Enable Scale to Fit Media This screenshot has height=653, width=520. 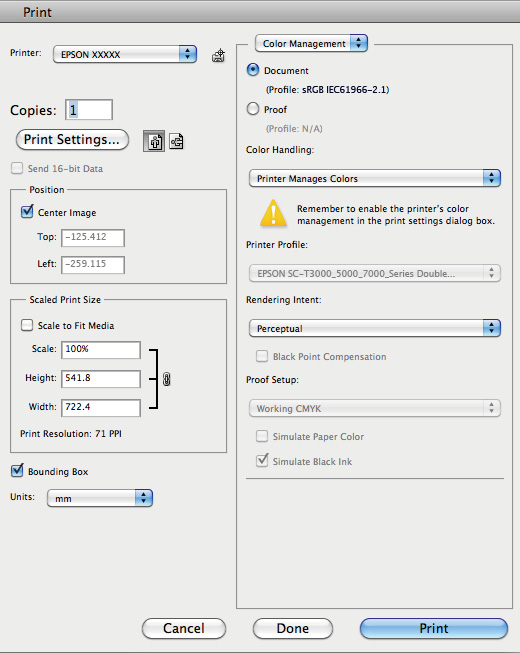(x=27, y=325)
